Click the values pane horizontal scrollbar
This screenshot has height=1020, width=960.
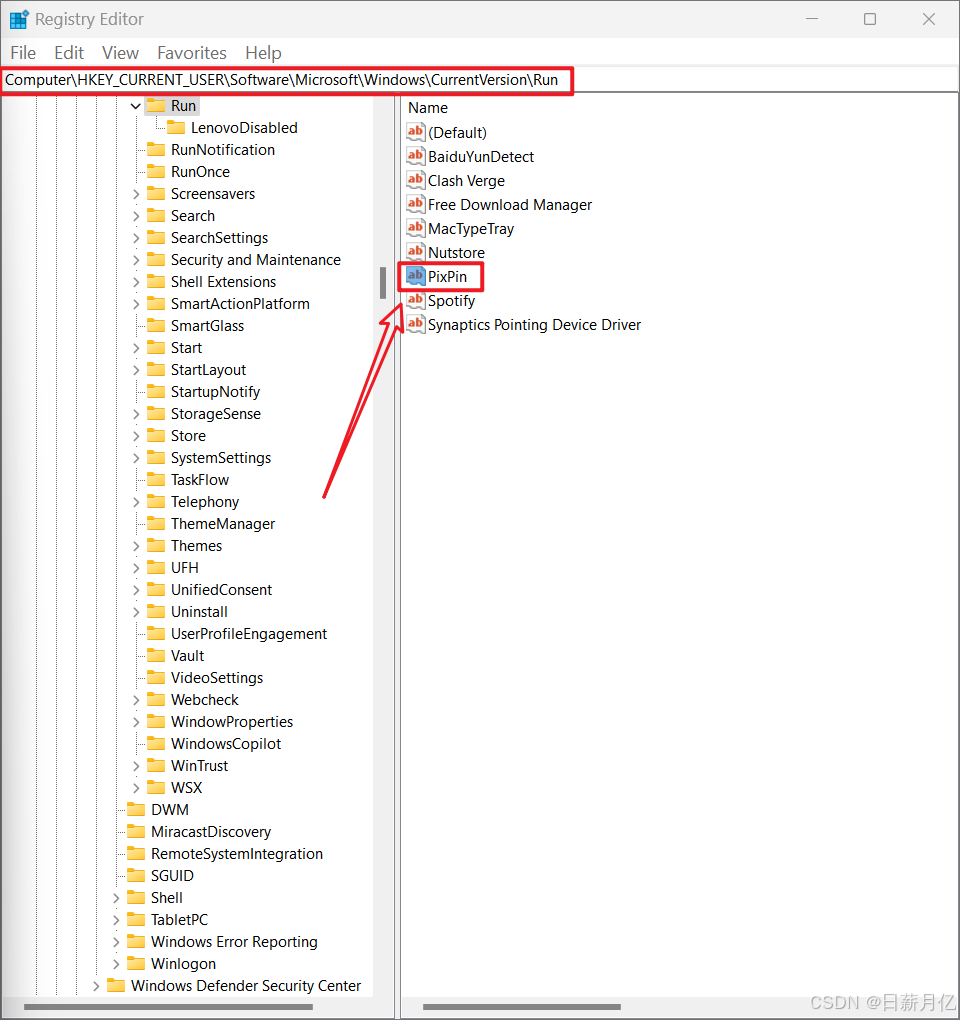(522, 1007)
